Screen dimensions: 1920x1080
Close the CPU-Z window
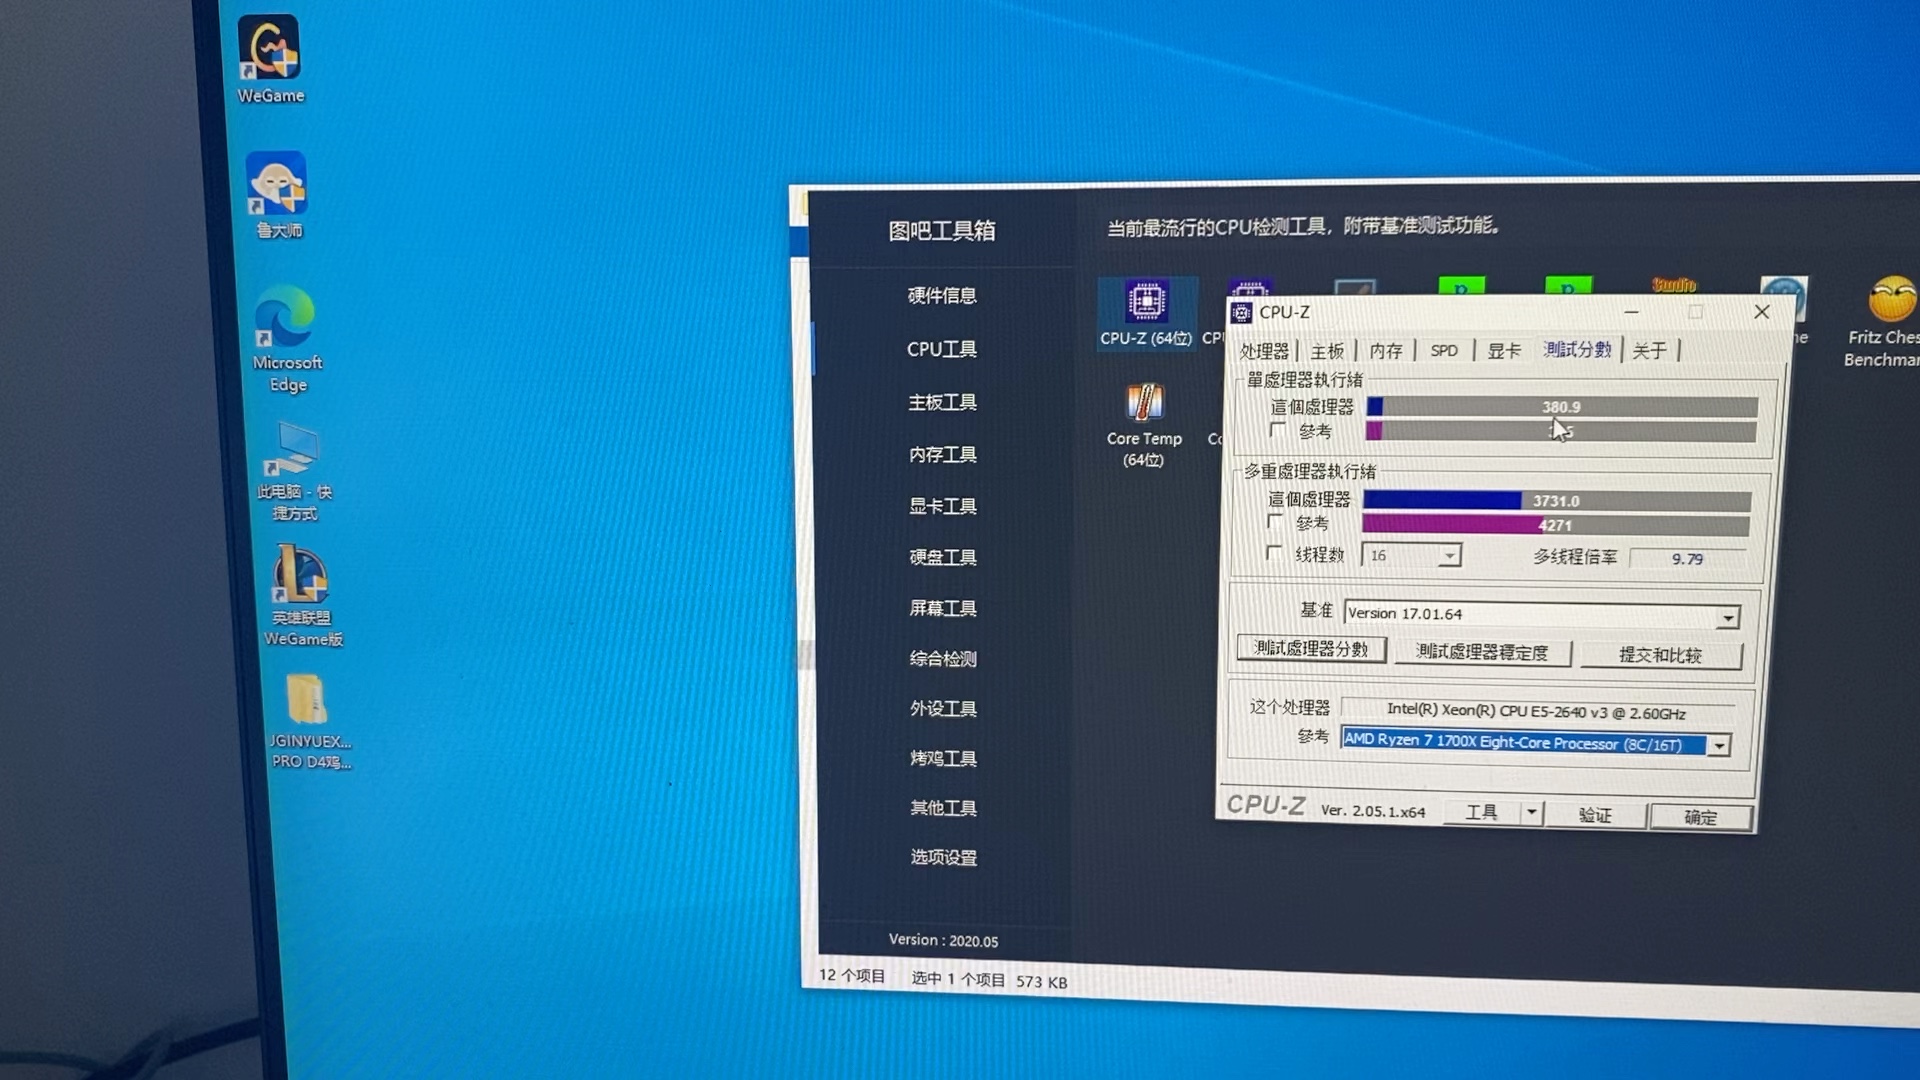[1762, 312]
